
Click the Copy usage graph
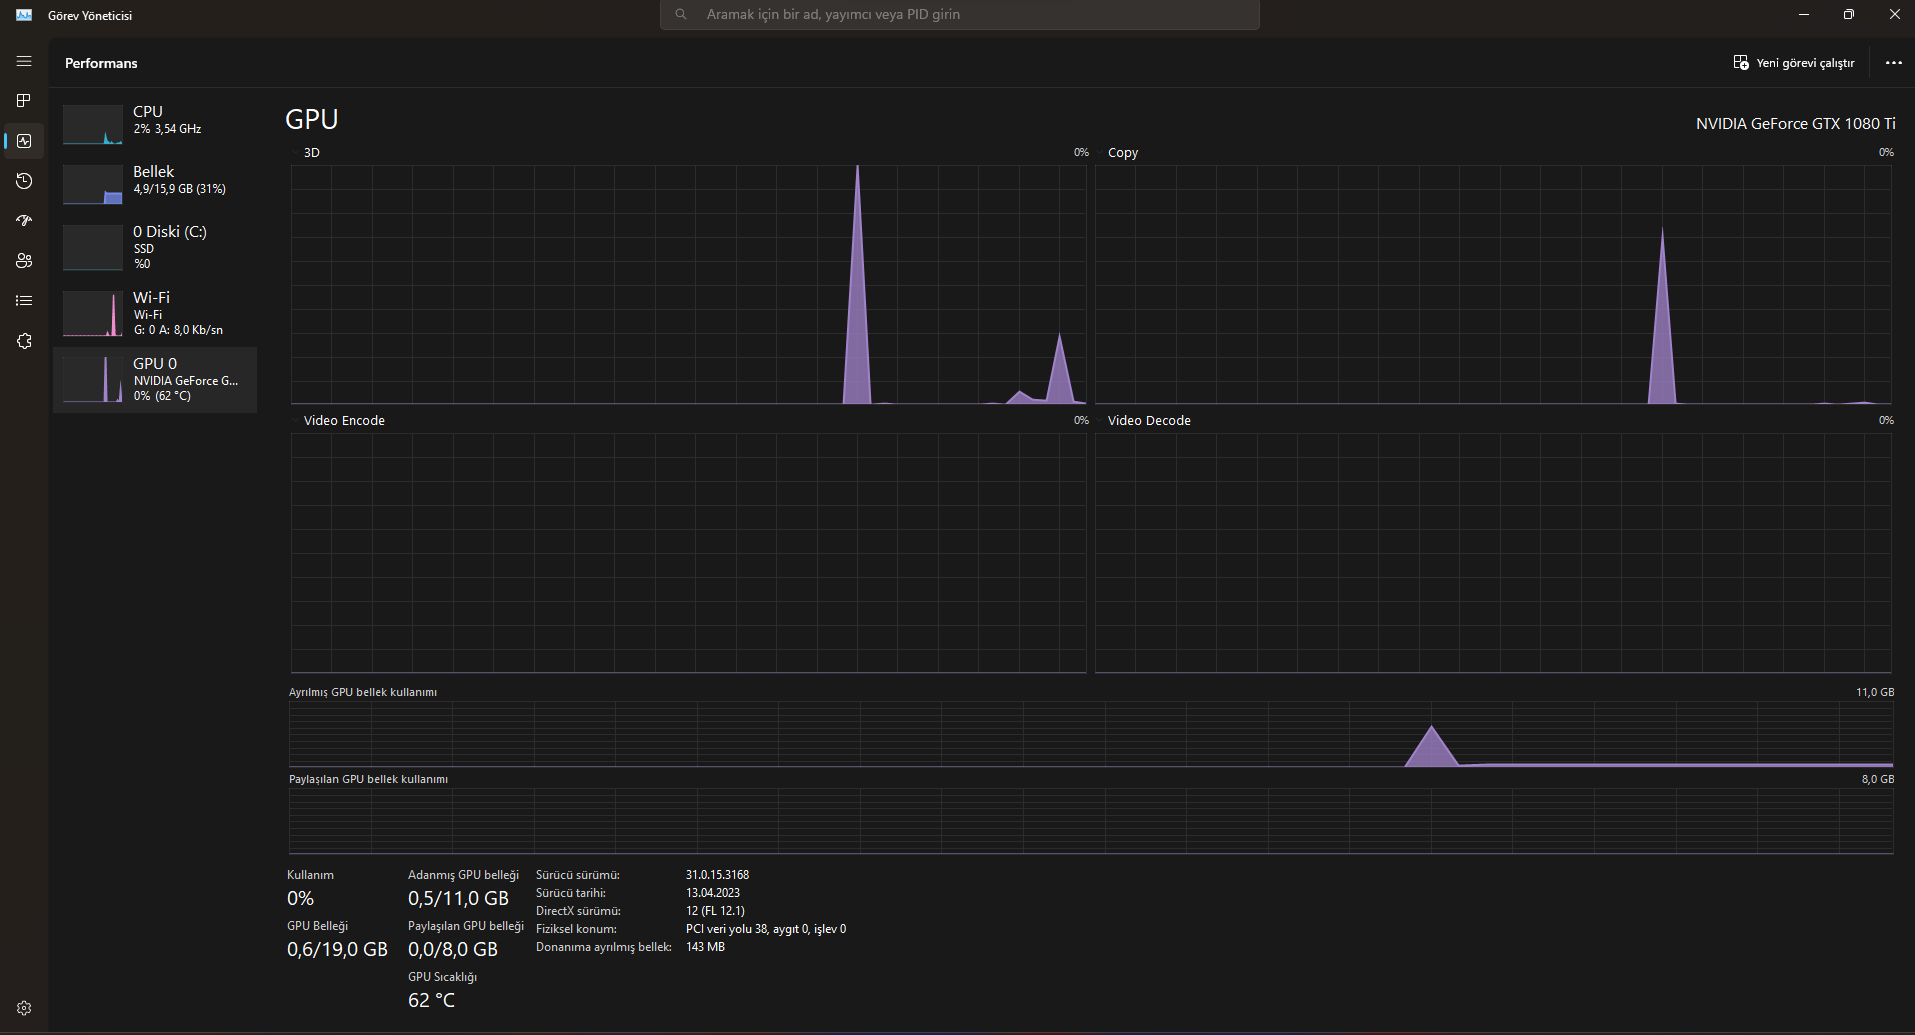pyautogui.click(x=1493, y=284)
